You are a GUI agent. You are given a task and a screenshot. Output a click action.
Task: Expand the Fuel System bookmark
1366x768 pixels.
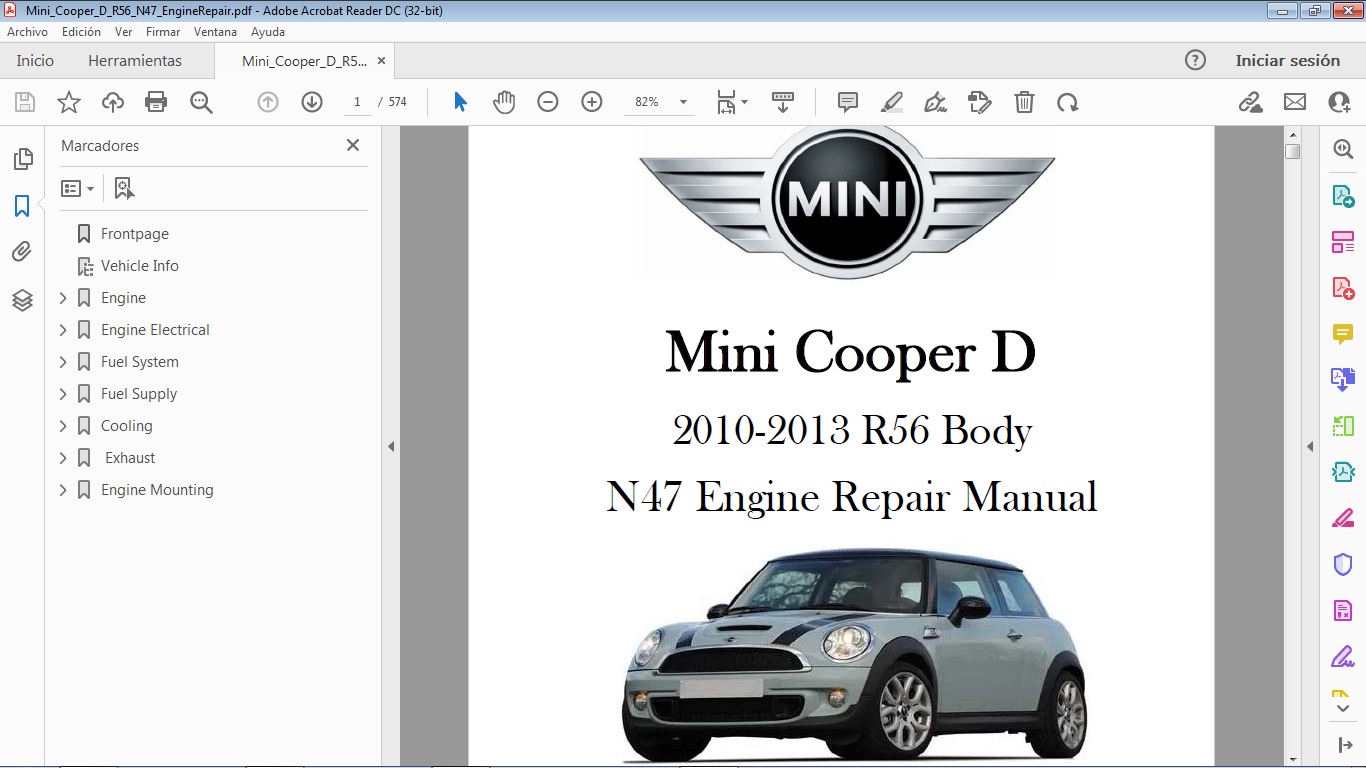click(63, 361)
